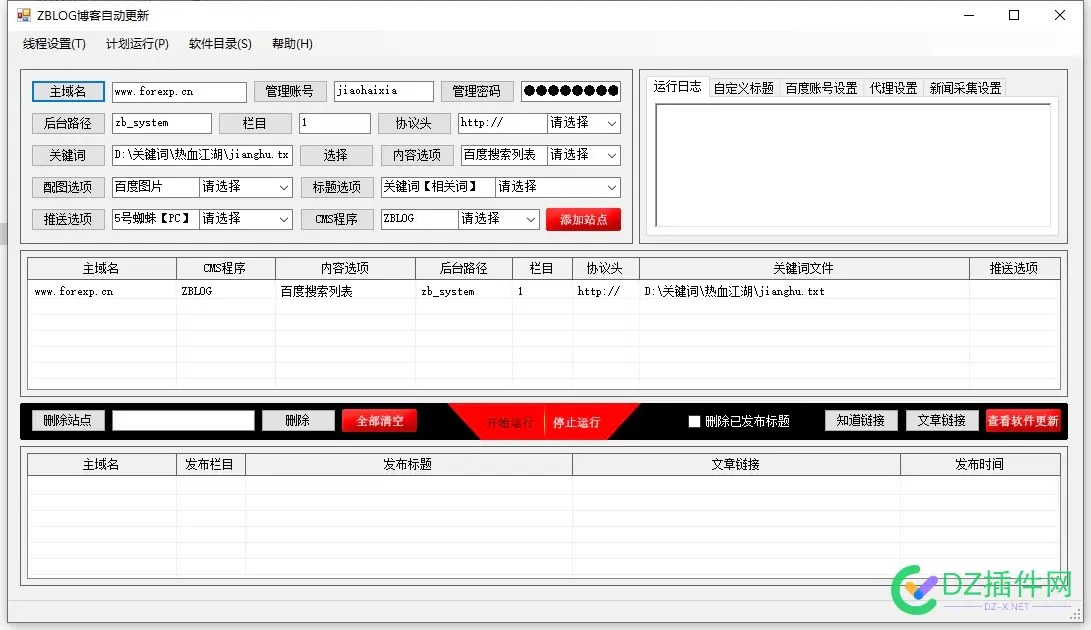Click the 开始运行 button
Image resolution: width=1091 pixels, height=630 pixels.
pyautogui.click(x=509, y=423)
